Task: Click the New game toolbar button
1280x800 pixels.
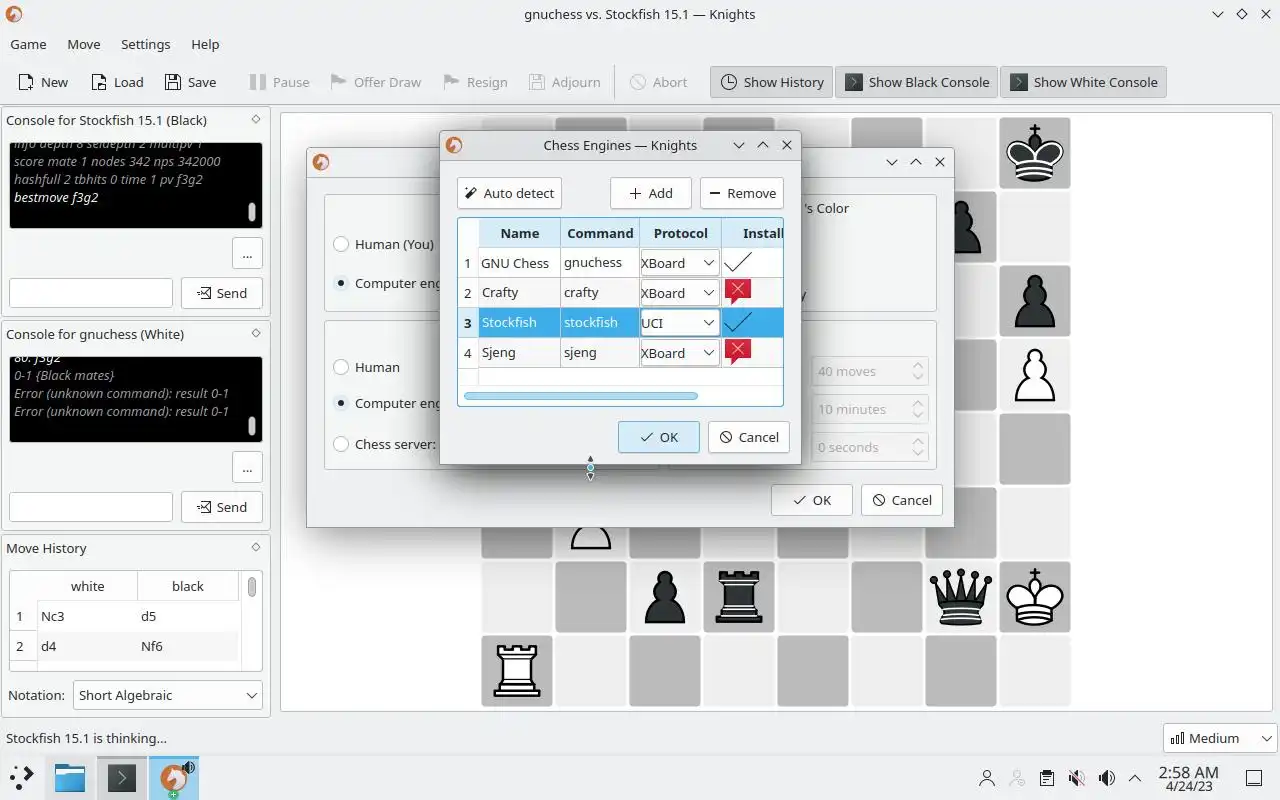Action: tap(43, 82)
